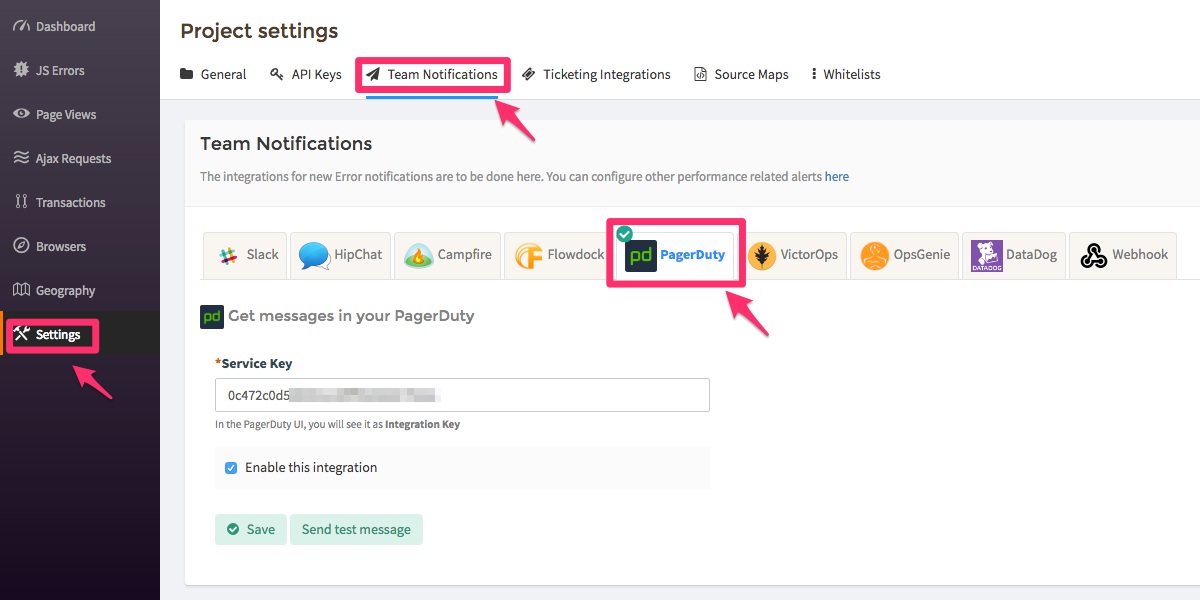
Task: Click the "Integration Key" hint text
Action: pyautogui.click(x=422, y=424)
